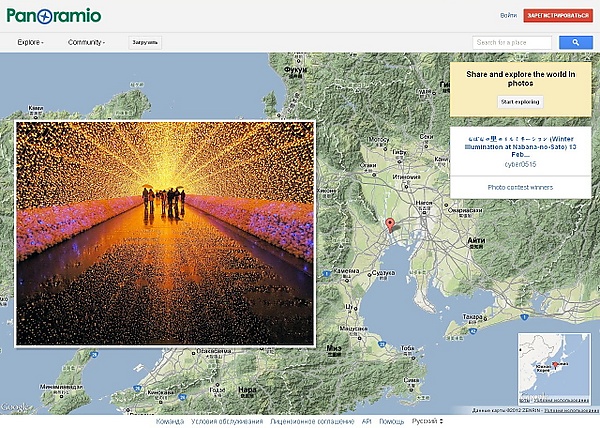Open the Photo contest winners link

[x=519, y=187]
